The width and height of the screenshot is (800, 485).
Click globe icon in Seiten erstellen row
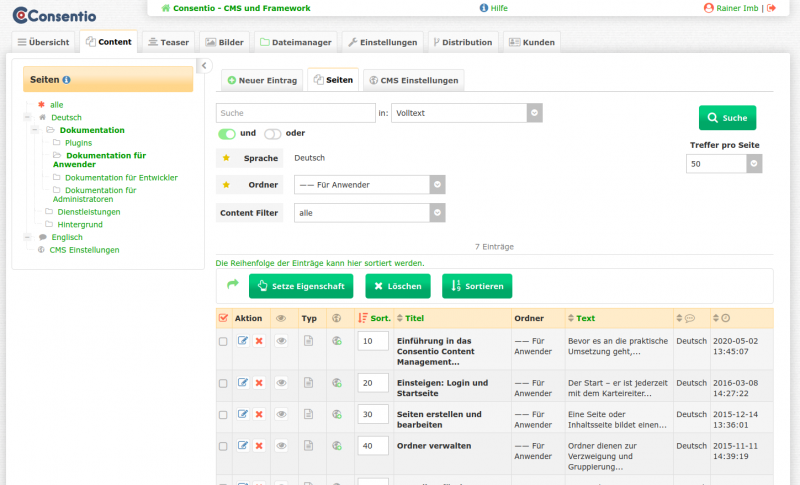[x=337, y=414]
